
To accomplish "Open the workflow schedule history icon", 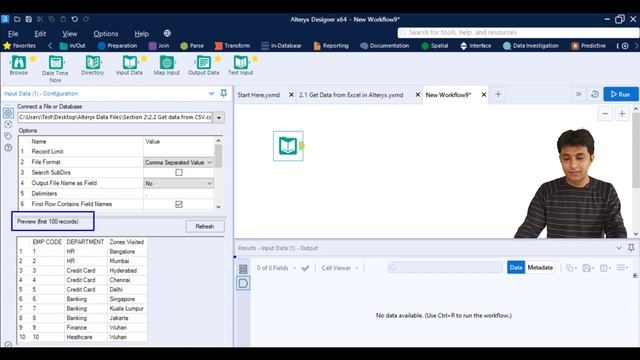I will [595, 94].
